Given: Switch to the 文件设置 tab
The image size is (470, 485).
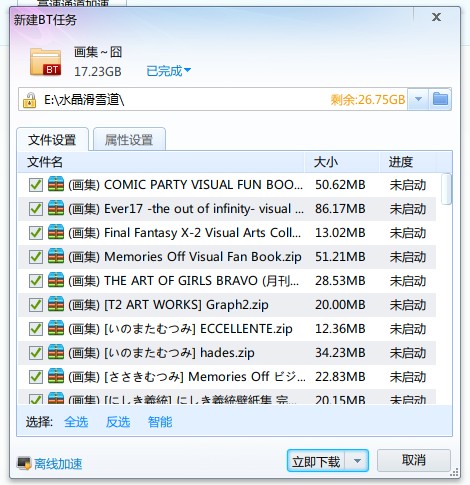Looking at the screenshot, I should 52,140.
